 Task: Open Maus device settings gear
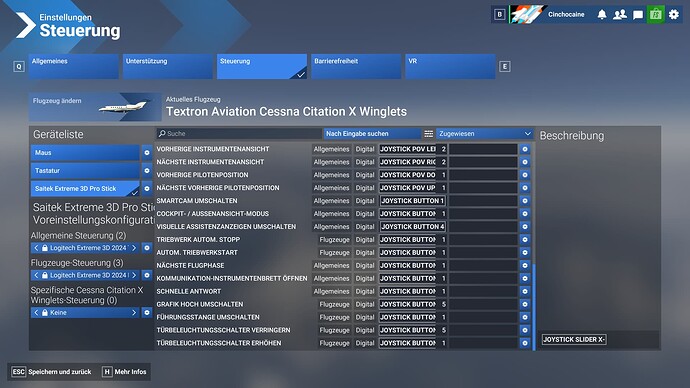[147, 153]
